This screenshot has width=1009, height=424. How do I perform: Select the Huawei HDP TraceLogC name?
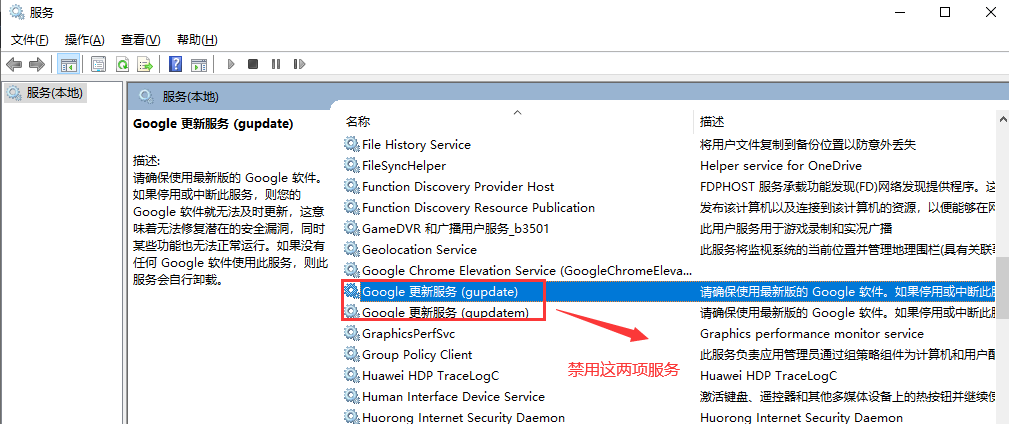pos(430,376)
